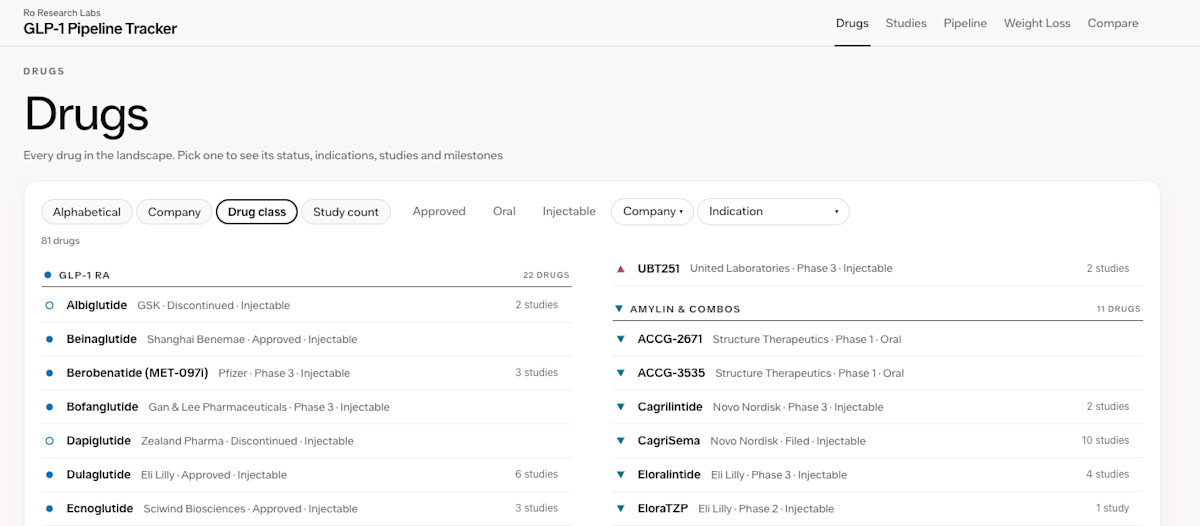
Task: Open the ACCG-2671 drug entry
Action: (x=878, y=339)
